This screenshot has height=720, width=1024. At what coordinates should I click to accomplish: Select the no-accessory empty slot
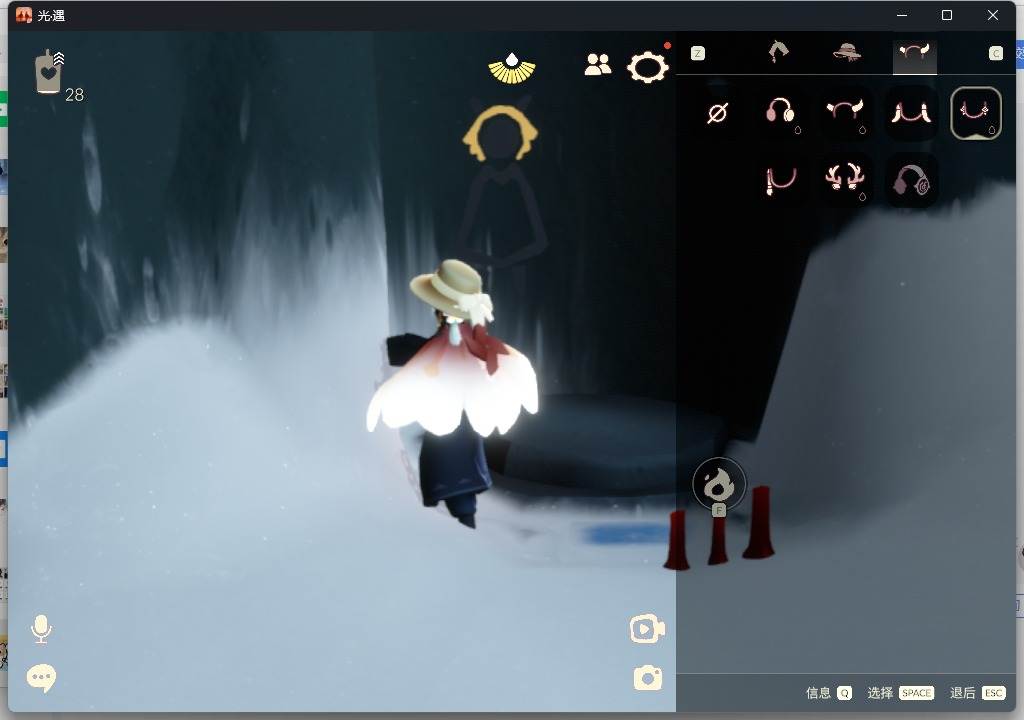(717, 113)
